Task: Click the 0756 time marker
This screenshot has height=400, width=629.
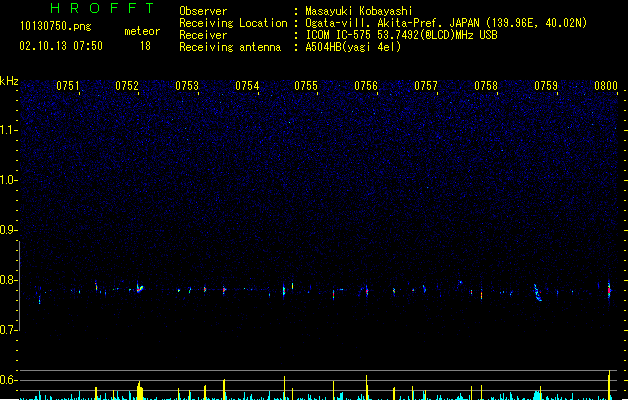Action: 366,86
